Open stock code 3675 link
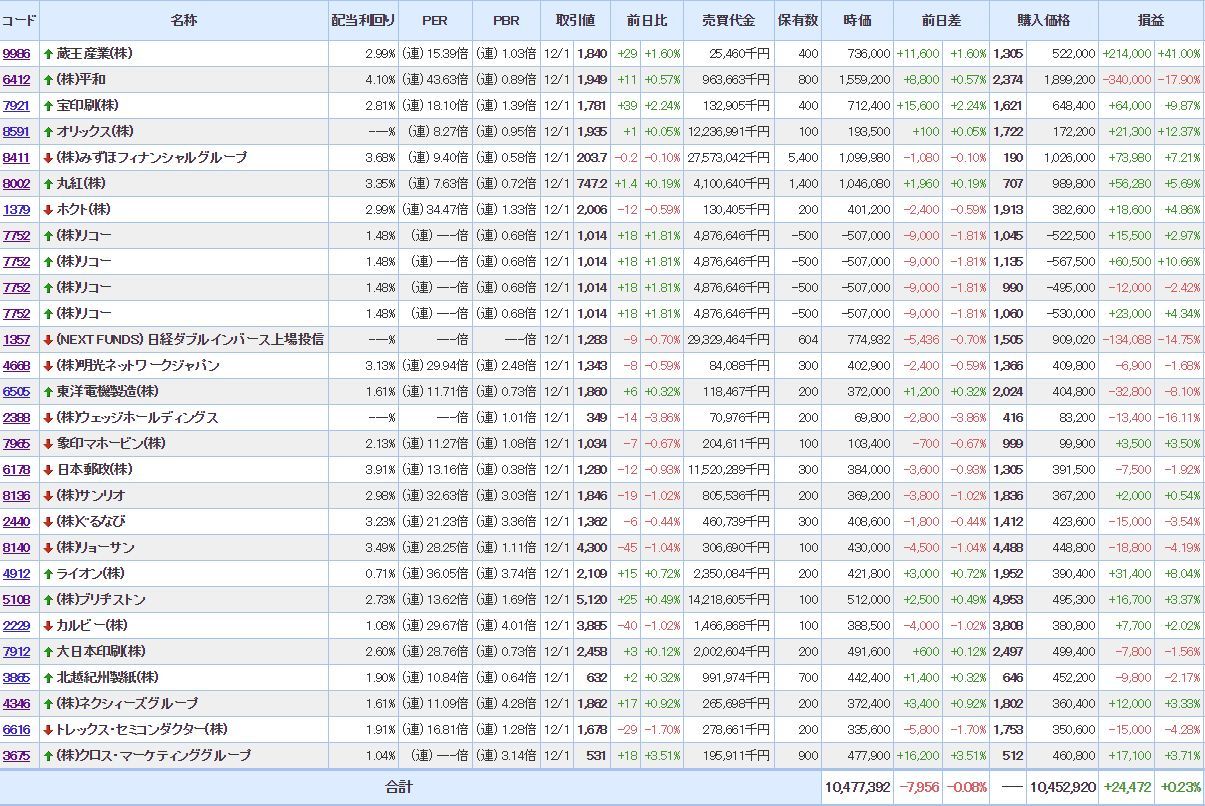The image size is (1205, 806). click(17, 756)
